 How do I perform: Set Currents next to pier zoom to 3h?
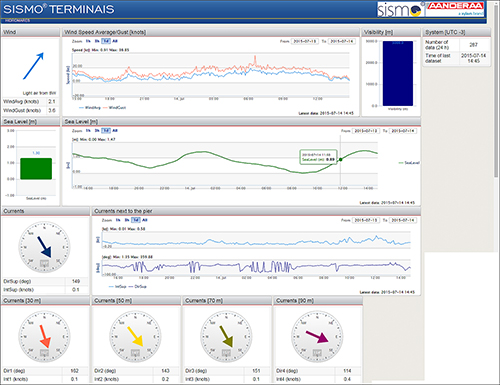point(127,220)
